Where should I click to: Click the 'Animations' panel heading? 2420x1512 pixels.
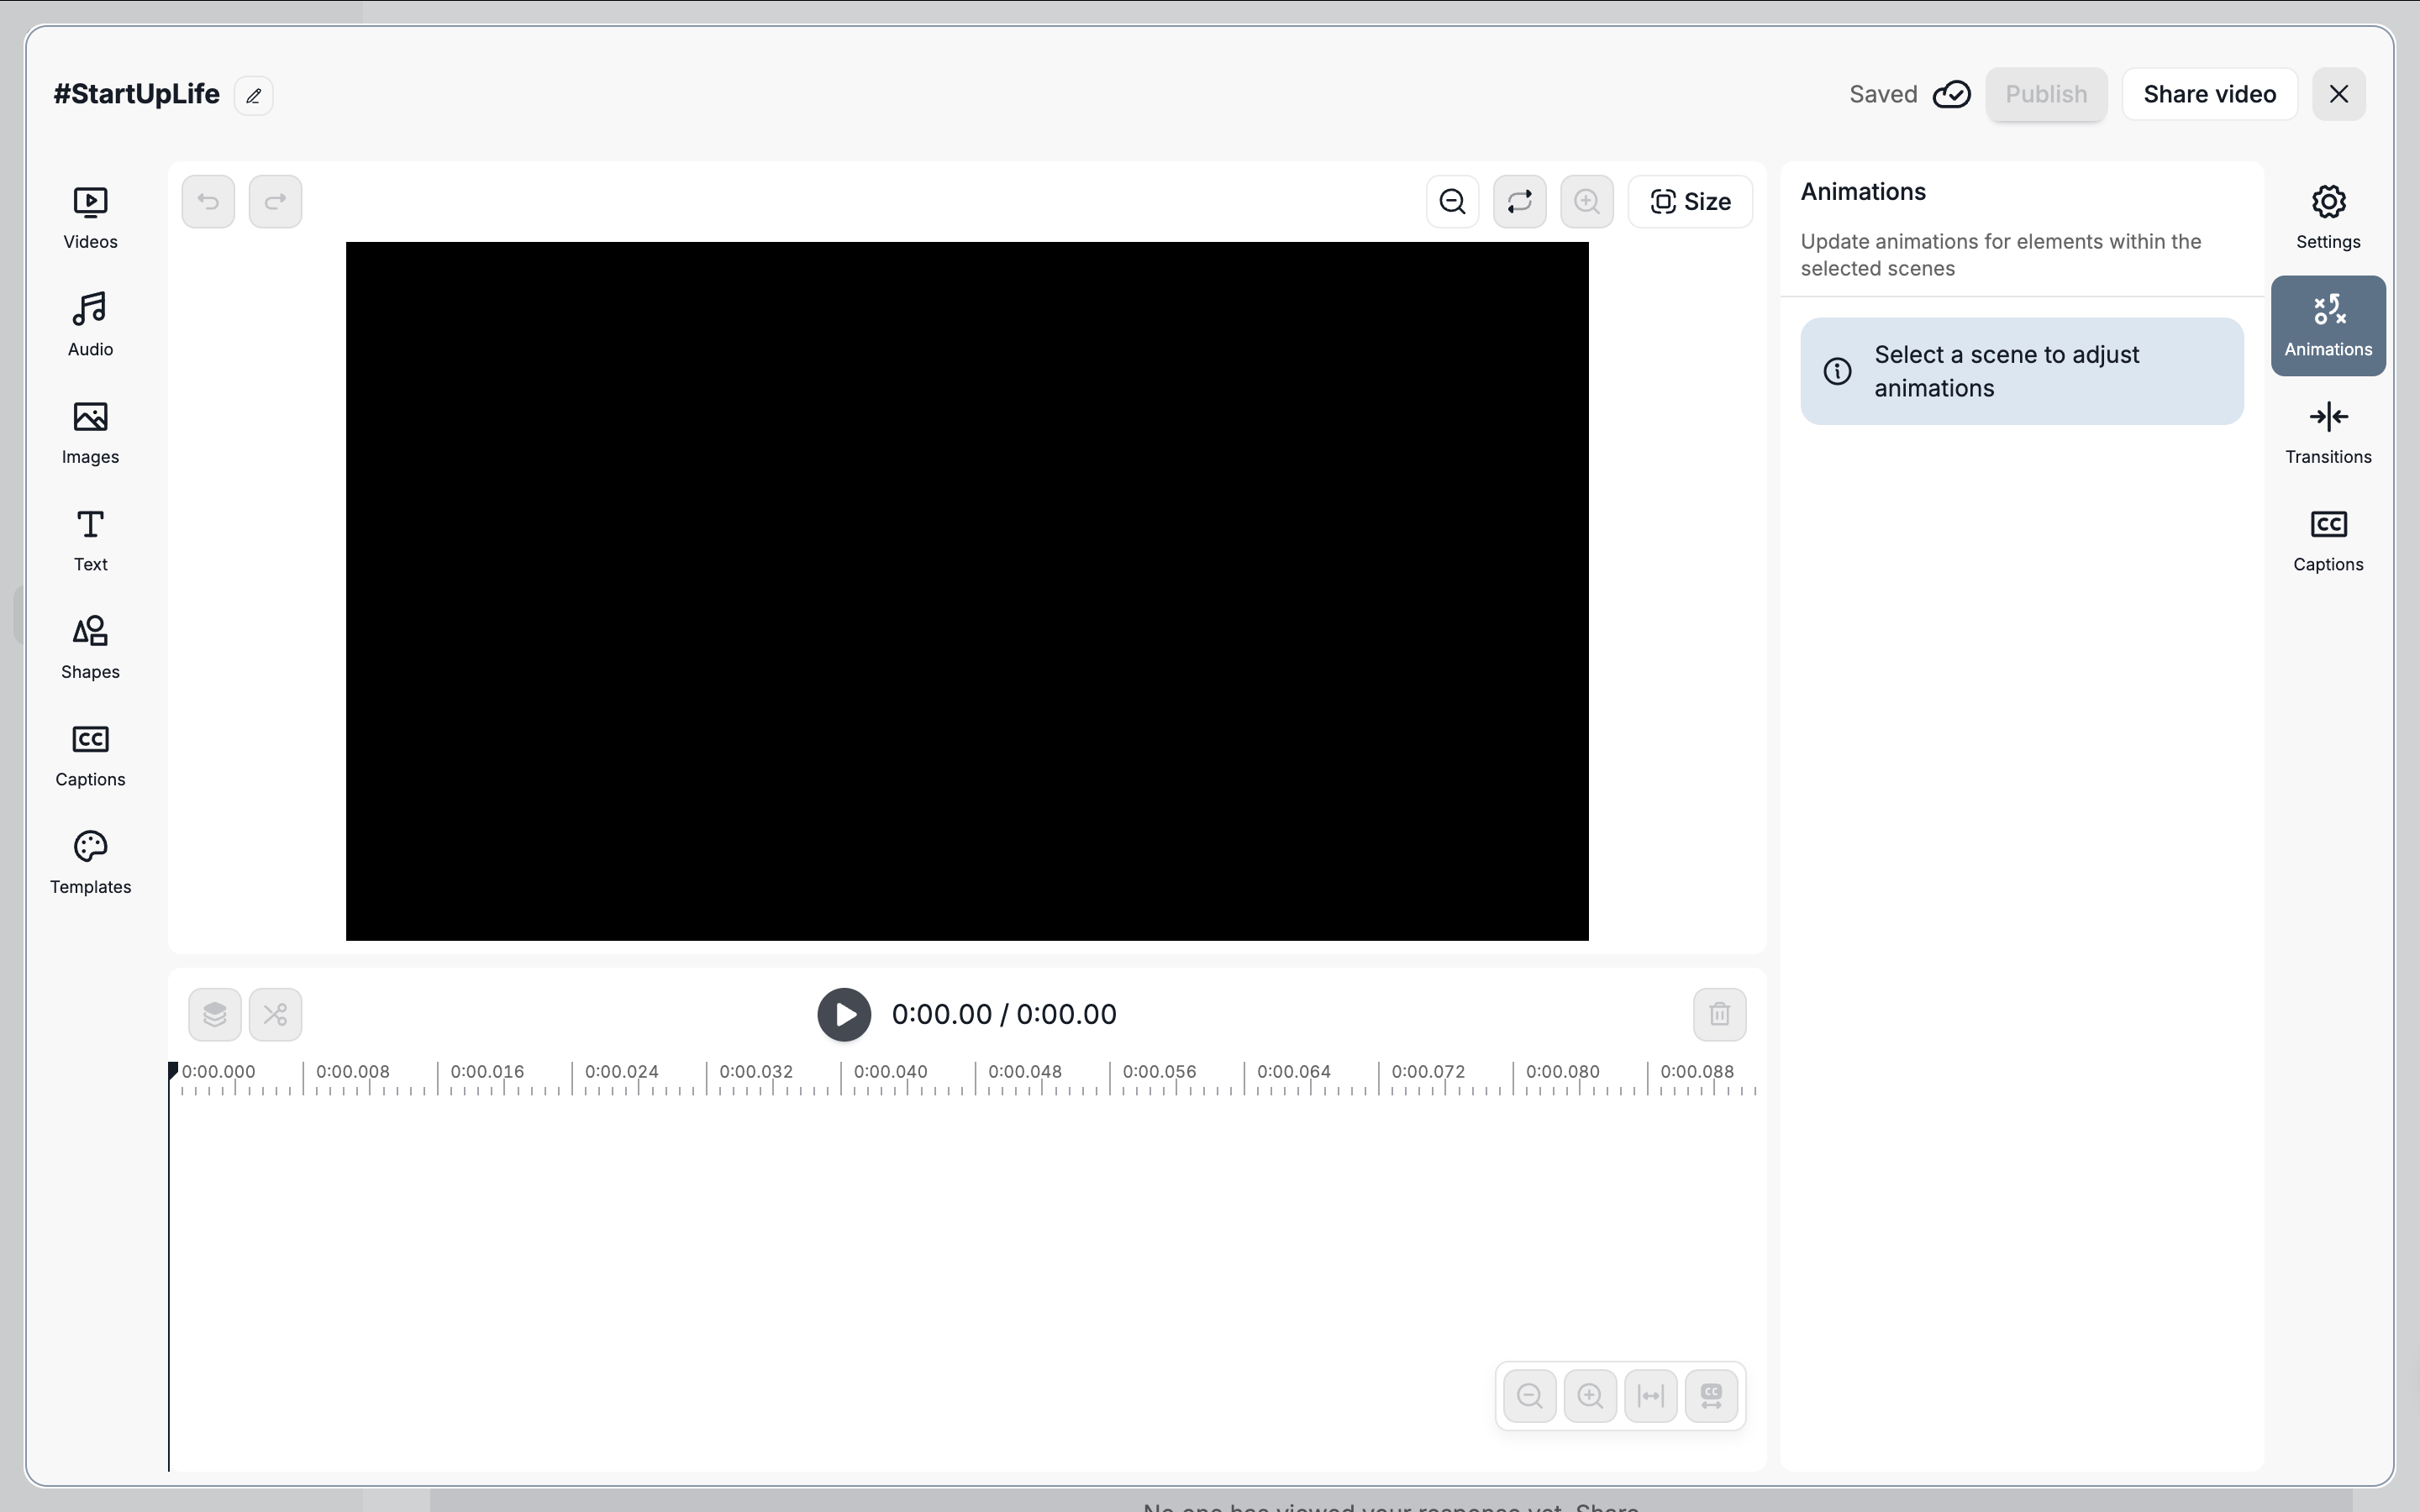(1863, 192)
